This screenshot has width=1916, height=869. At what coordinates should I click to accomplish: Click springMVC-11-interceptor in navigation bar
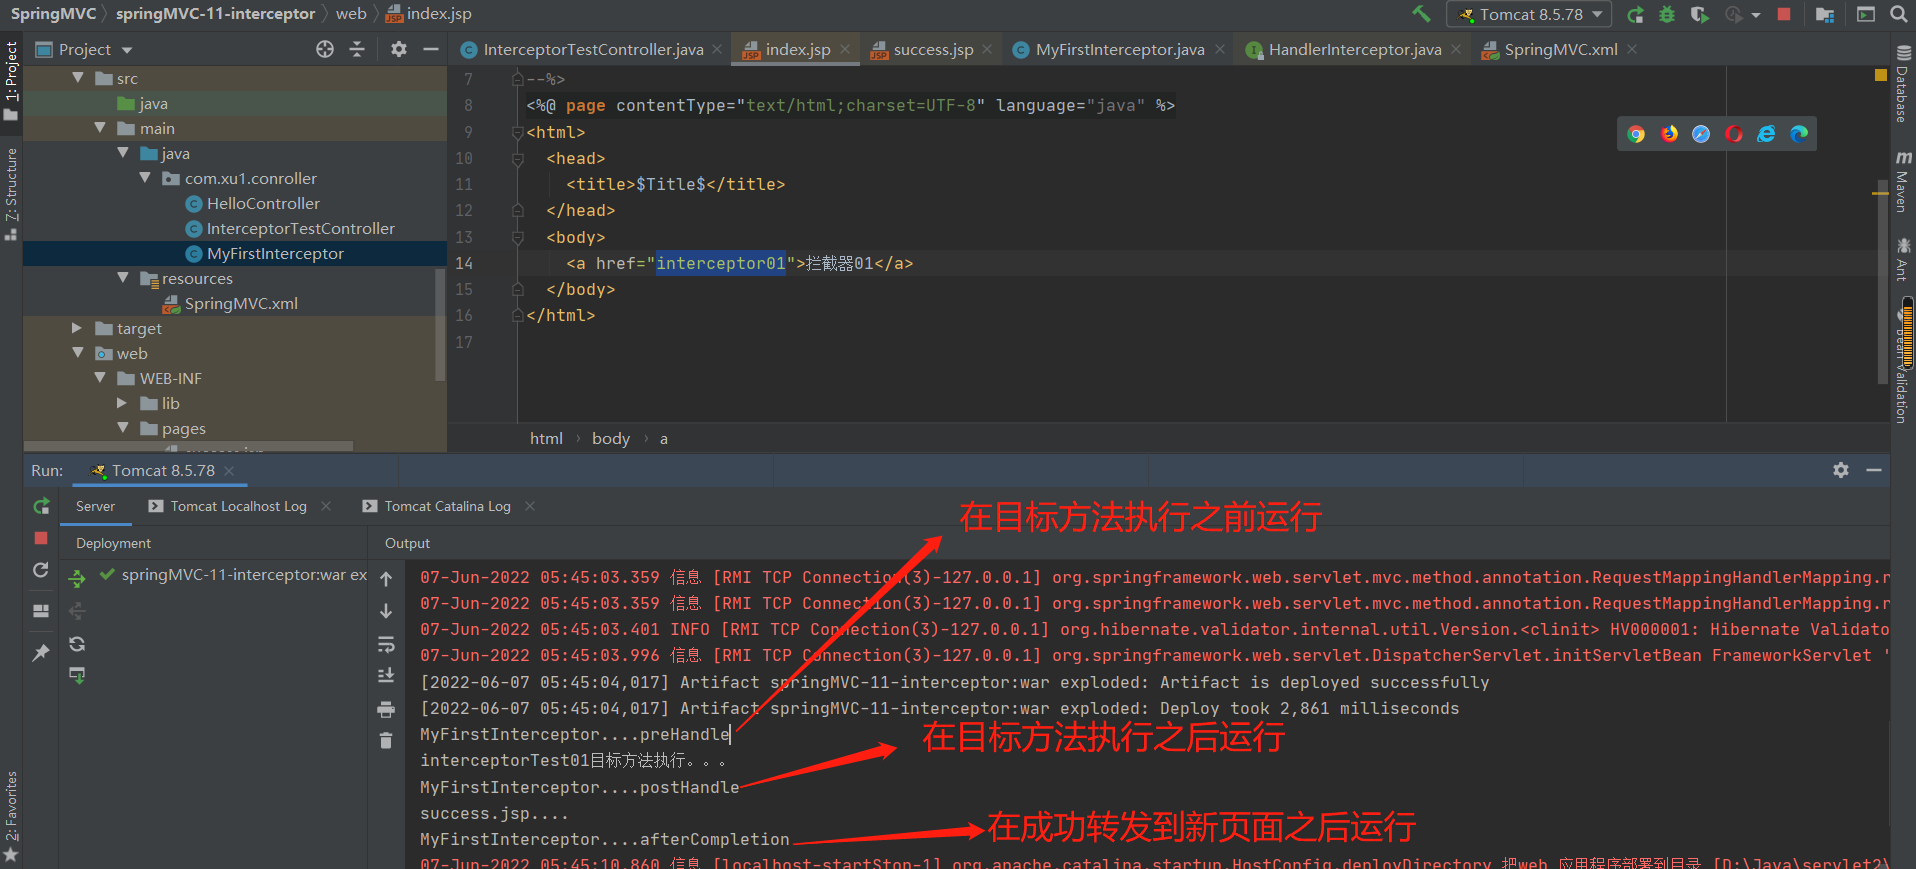click(215, 13)
